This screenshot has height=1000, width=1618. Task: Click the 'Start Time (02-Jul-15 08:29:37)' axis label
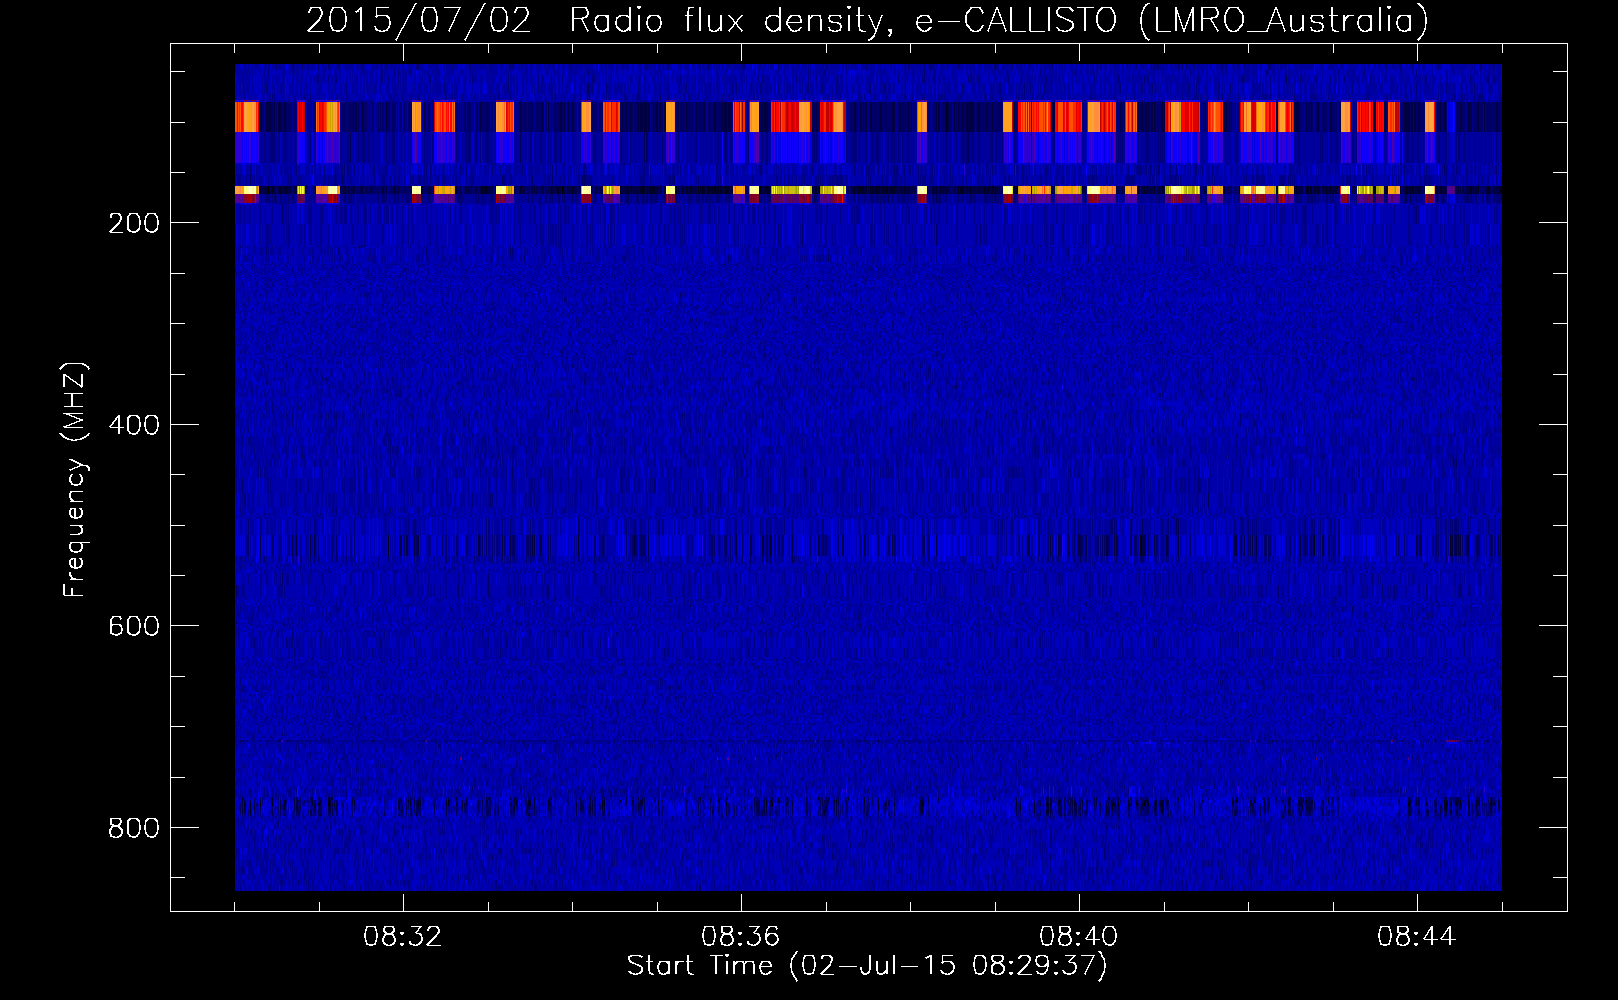click(x=867, y=966)
